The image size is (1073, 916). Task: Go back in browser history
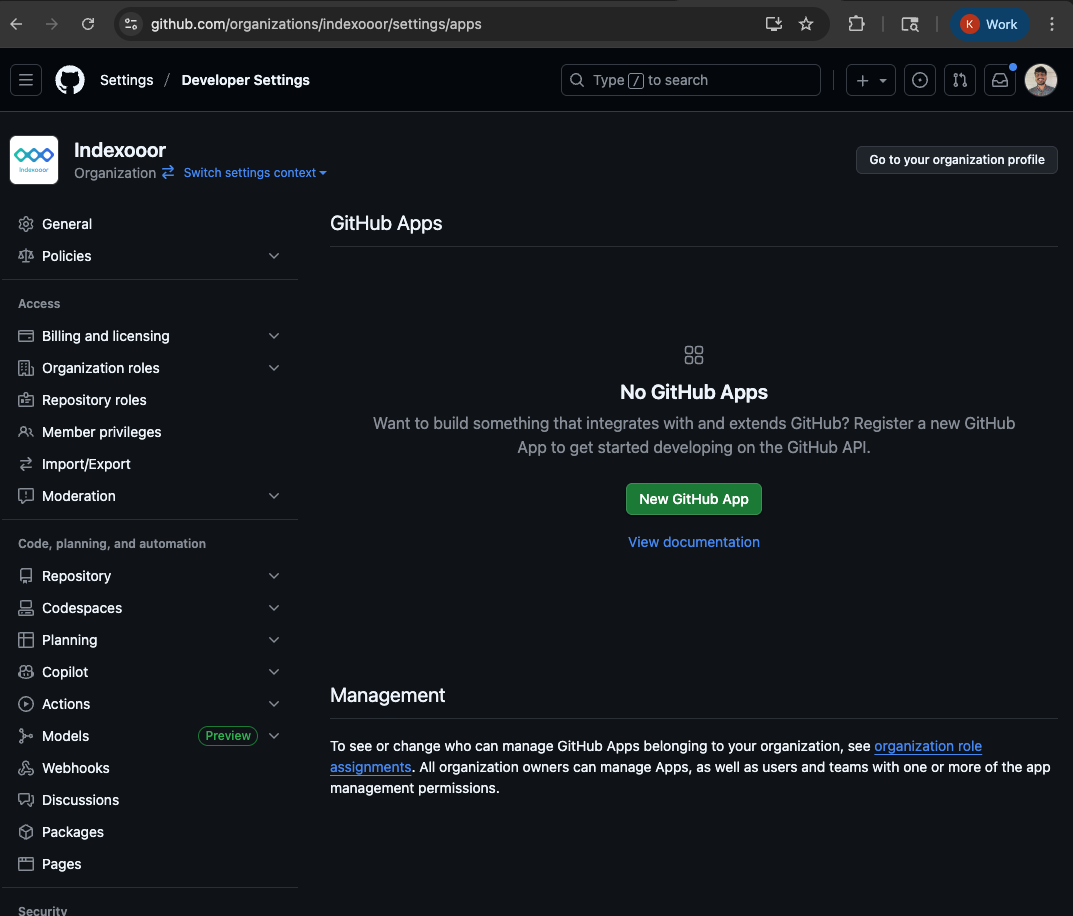16,24
